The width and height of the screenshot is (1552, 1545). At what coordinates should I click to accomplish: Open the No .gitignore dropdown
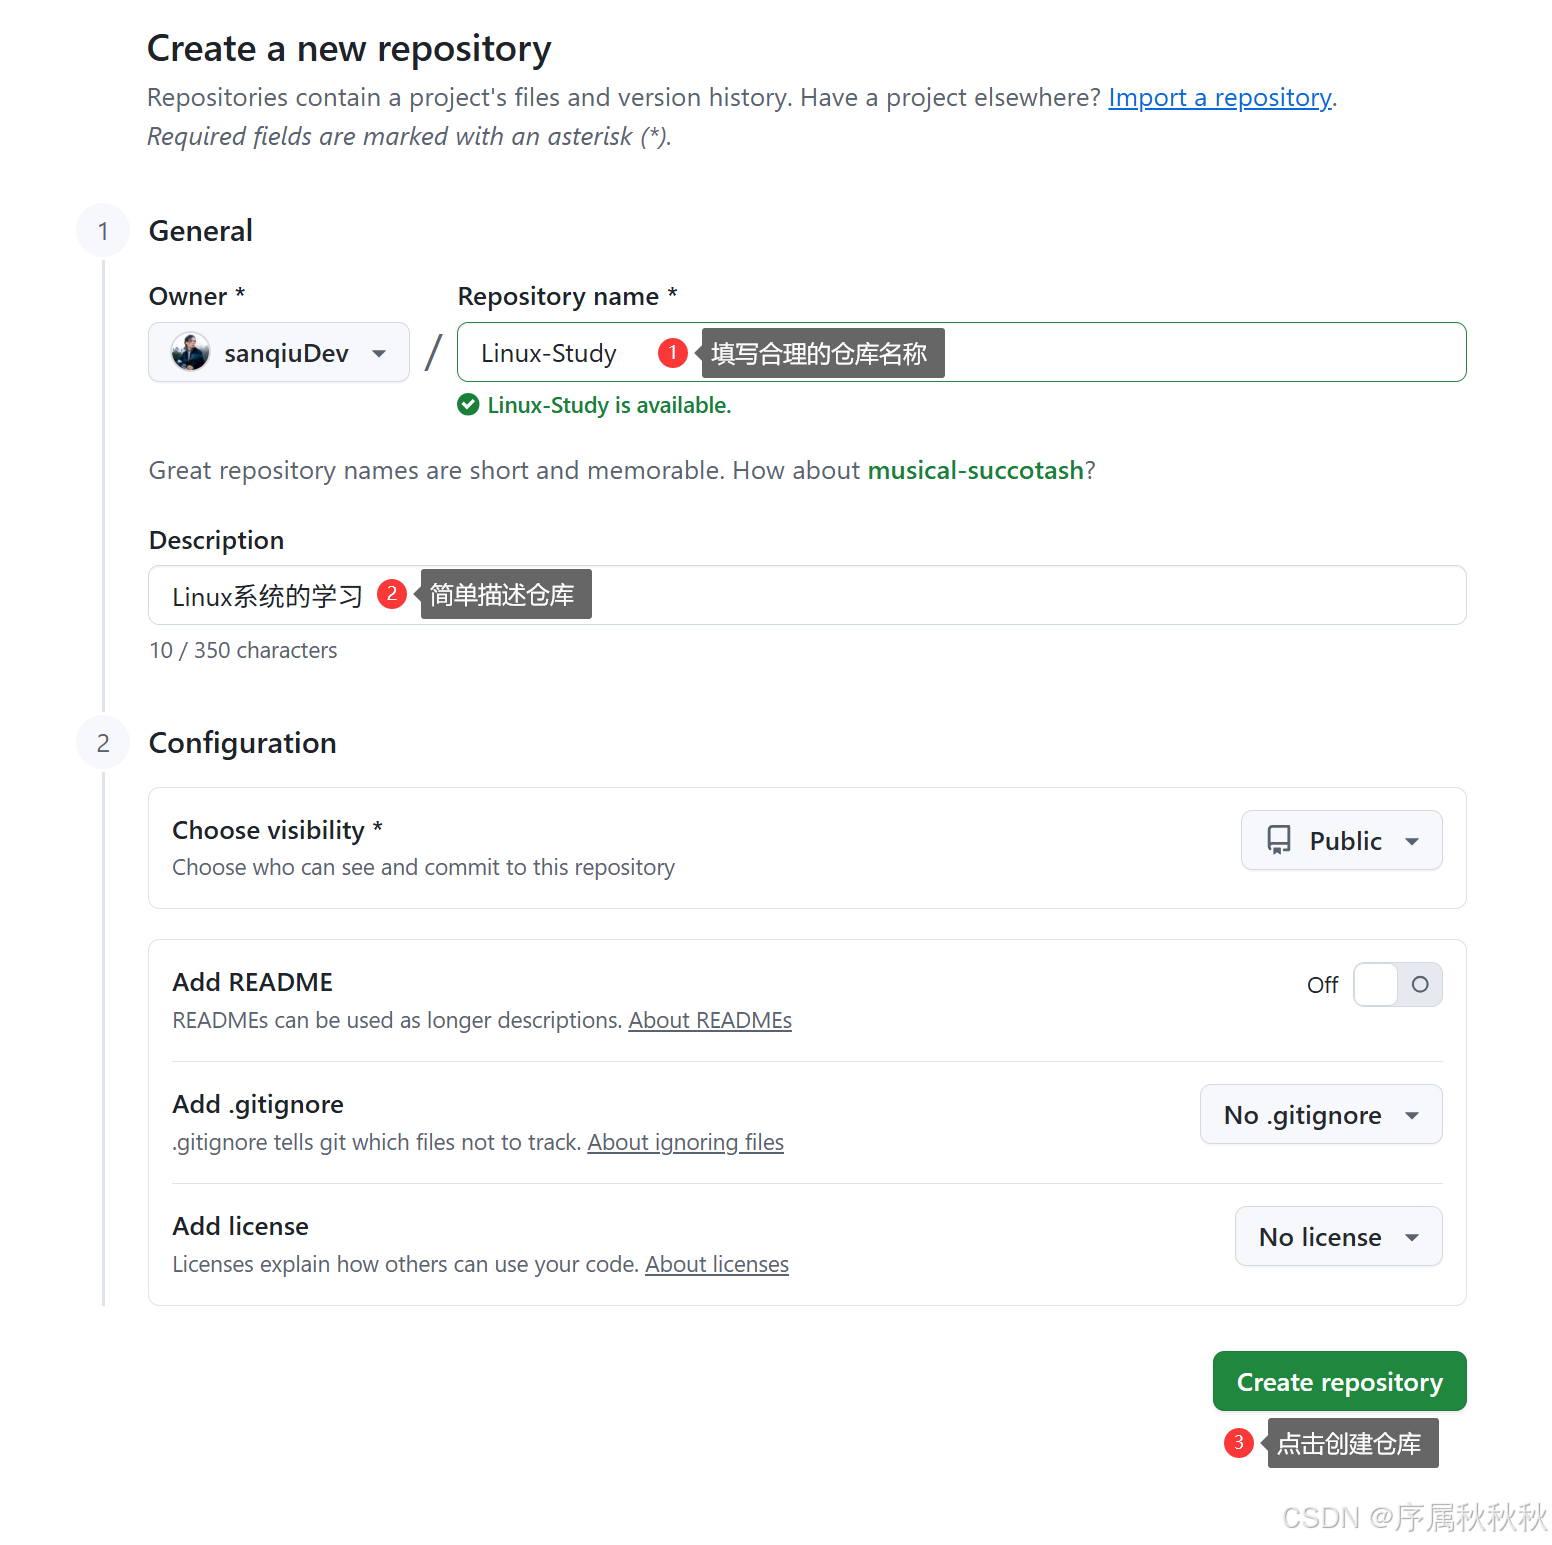point(1320,1114)
